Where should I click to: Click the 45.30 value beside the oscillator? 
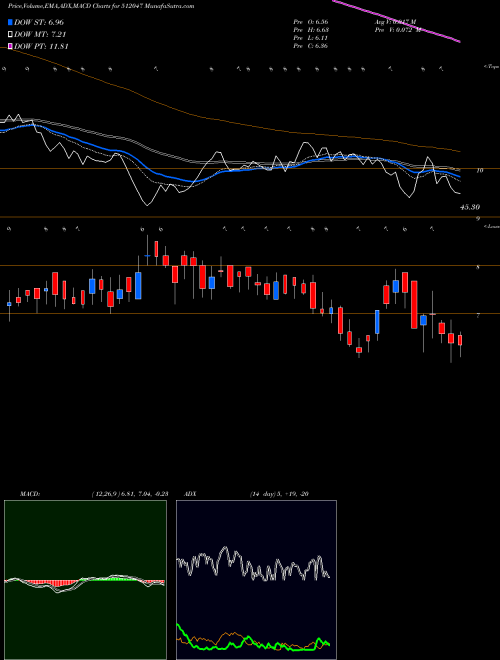click(x=471, y=207)
